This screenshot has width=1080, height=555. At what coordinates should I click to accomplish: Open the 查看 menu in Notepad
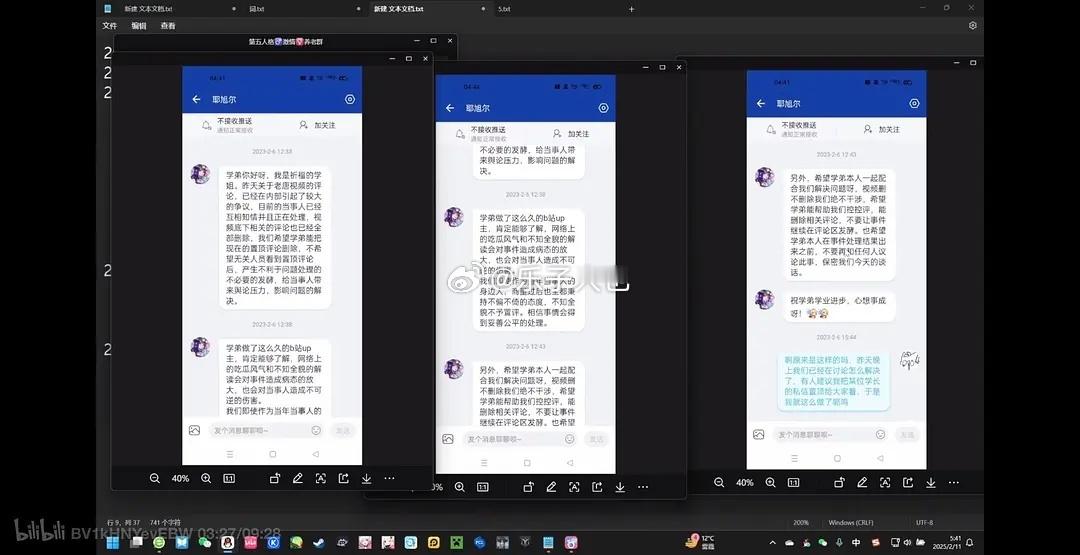click(x=168, y=25)
